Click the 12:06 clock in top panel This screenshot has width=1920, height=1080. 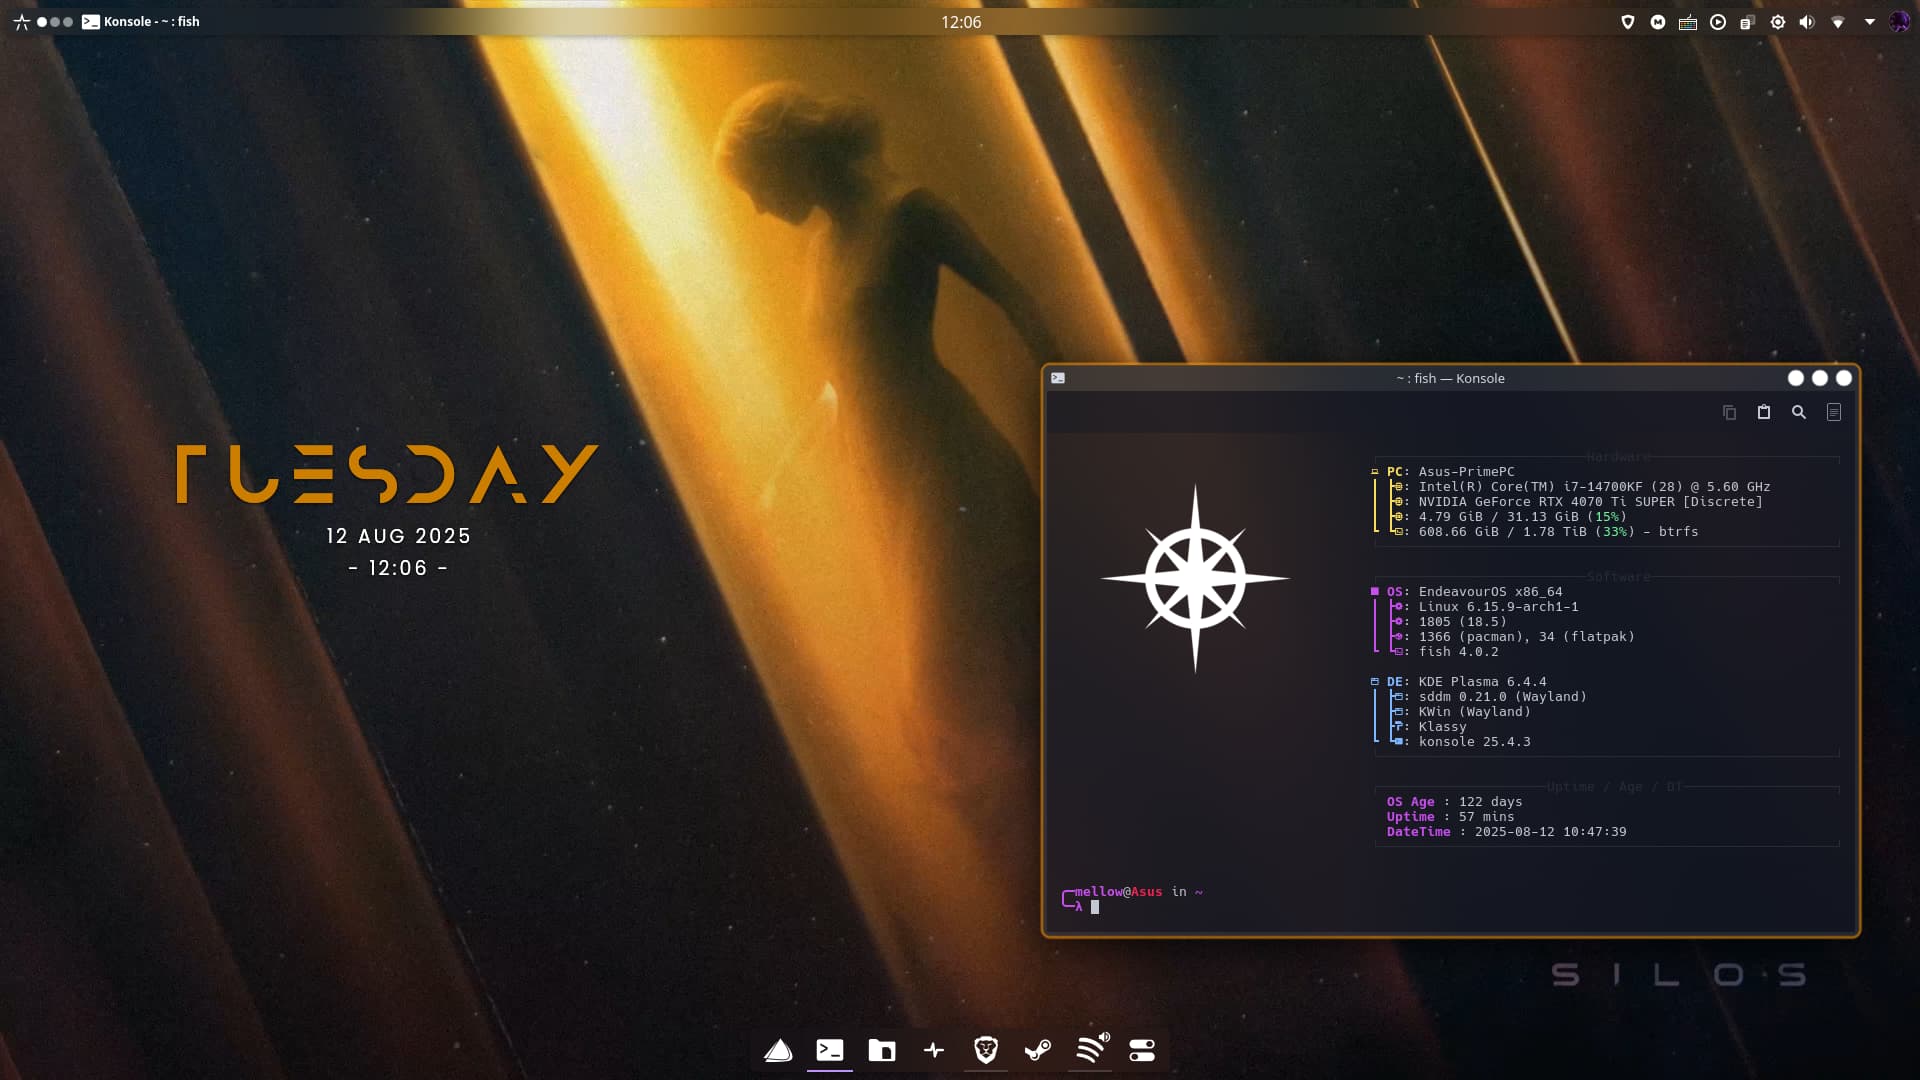pos(960,22)
